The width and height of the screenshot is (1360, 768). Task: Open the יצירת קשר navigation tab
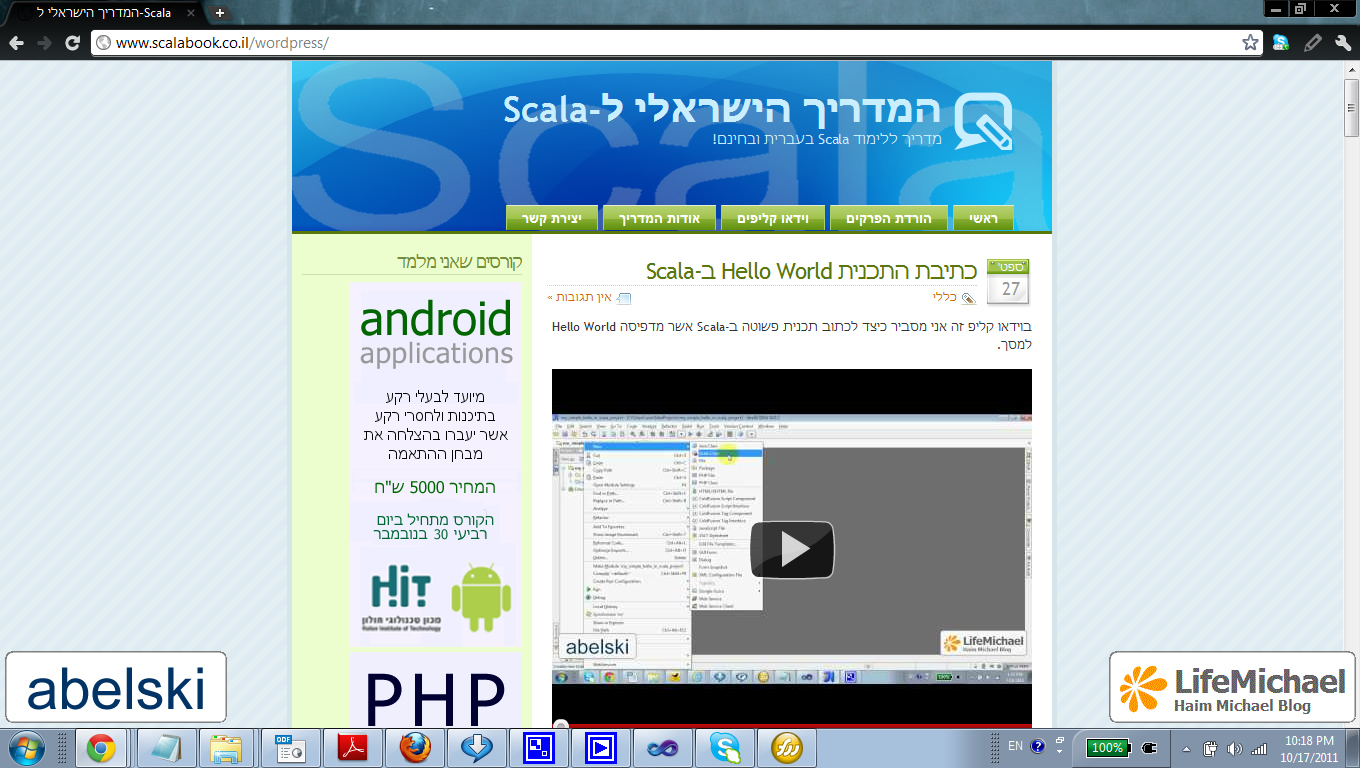point(552,218)
